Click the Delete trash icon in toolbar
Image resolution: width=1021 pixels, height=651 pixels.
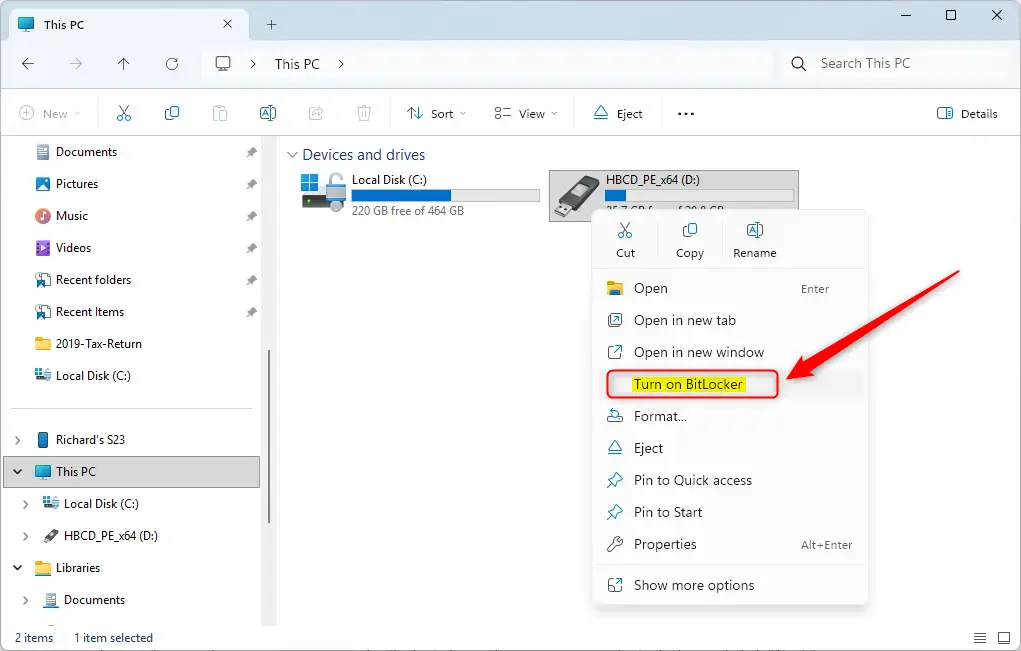click(364, 113)
